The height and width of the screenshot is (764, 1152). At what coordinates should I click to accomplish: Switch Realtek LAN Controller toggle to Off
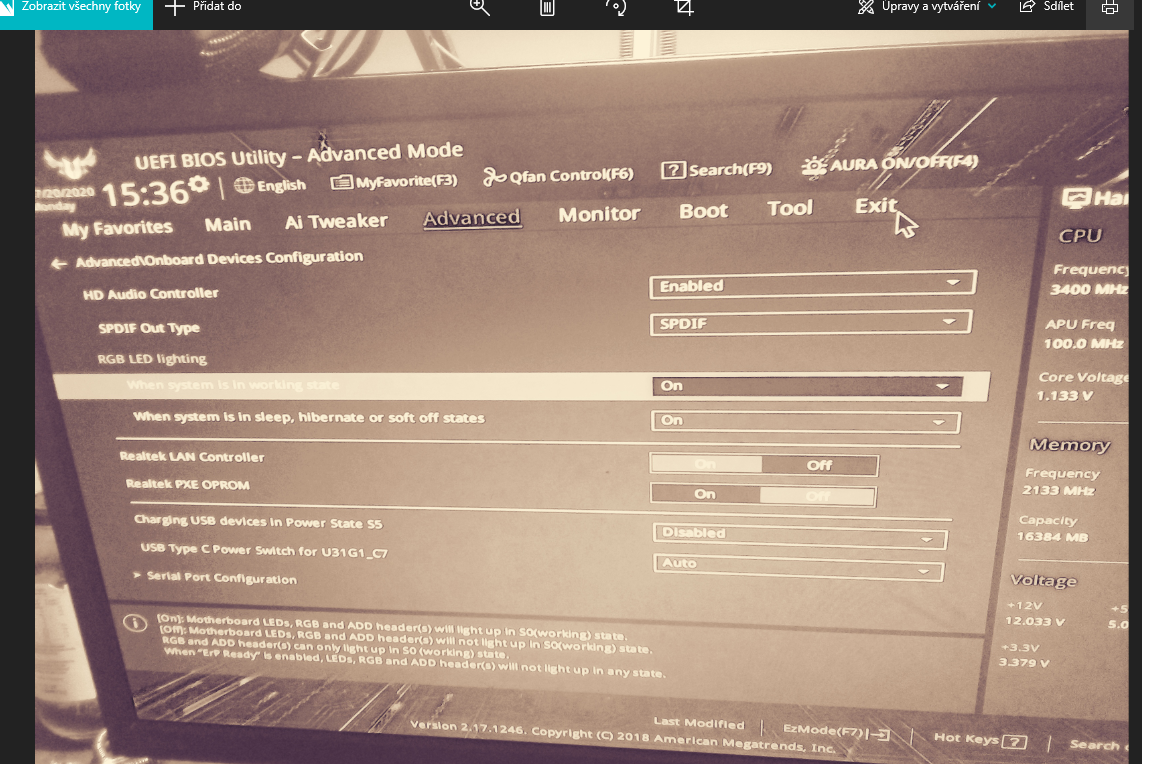click(x=820, y=465)
